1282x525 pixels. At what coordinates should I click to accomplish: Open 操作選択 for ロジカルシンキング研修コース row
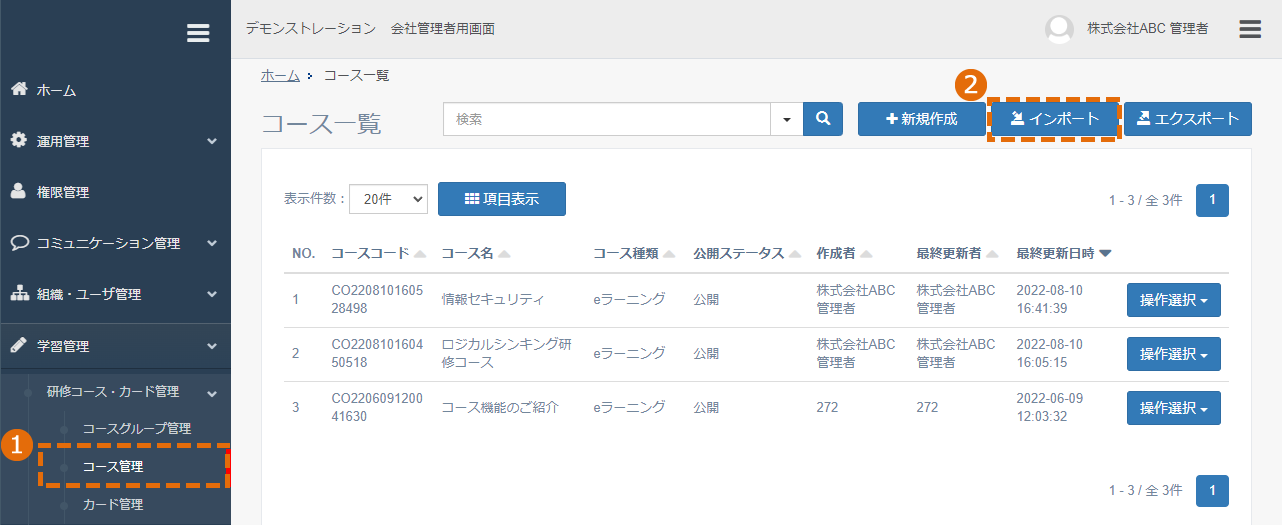coord(1174,354)
